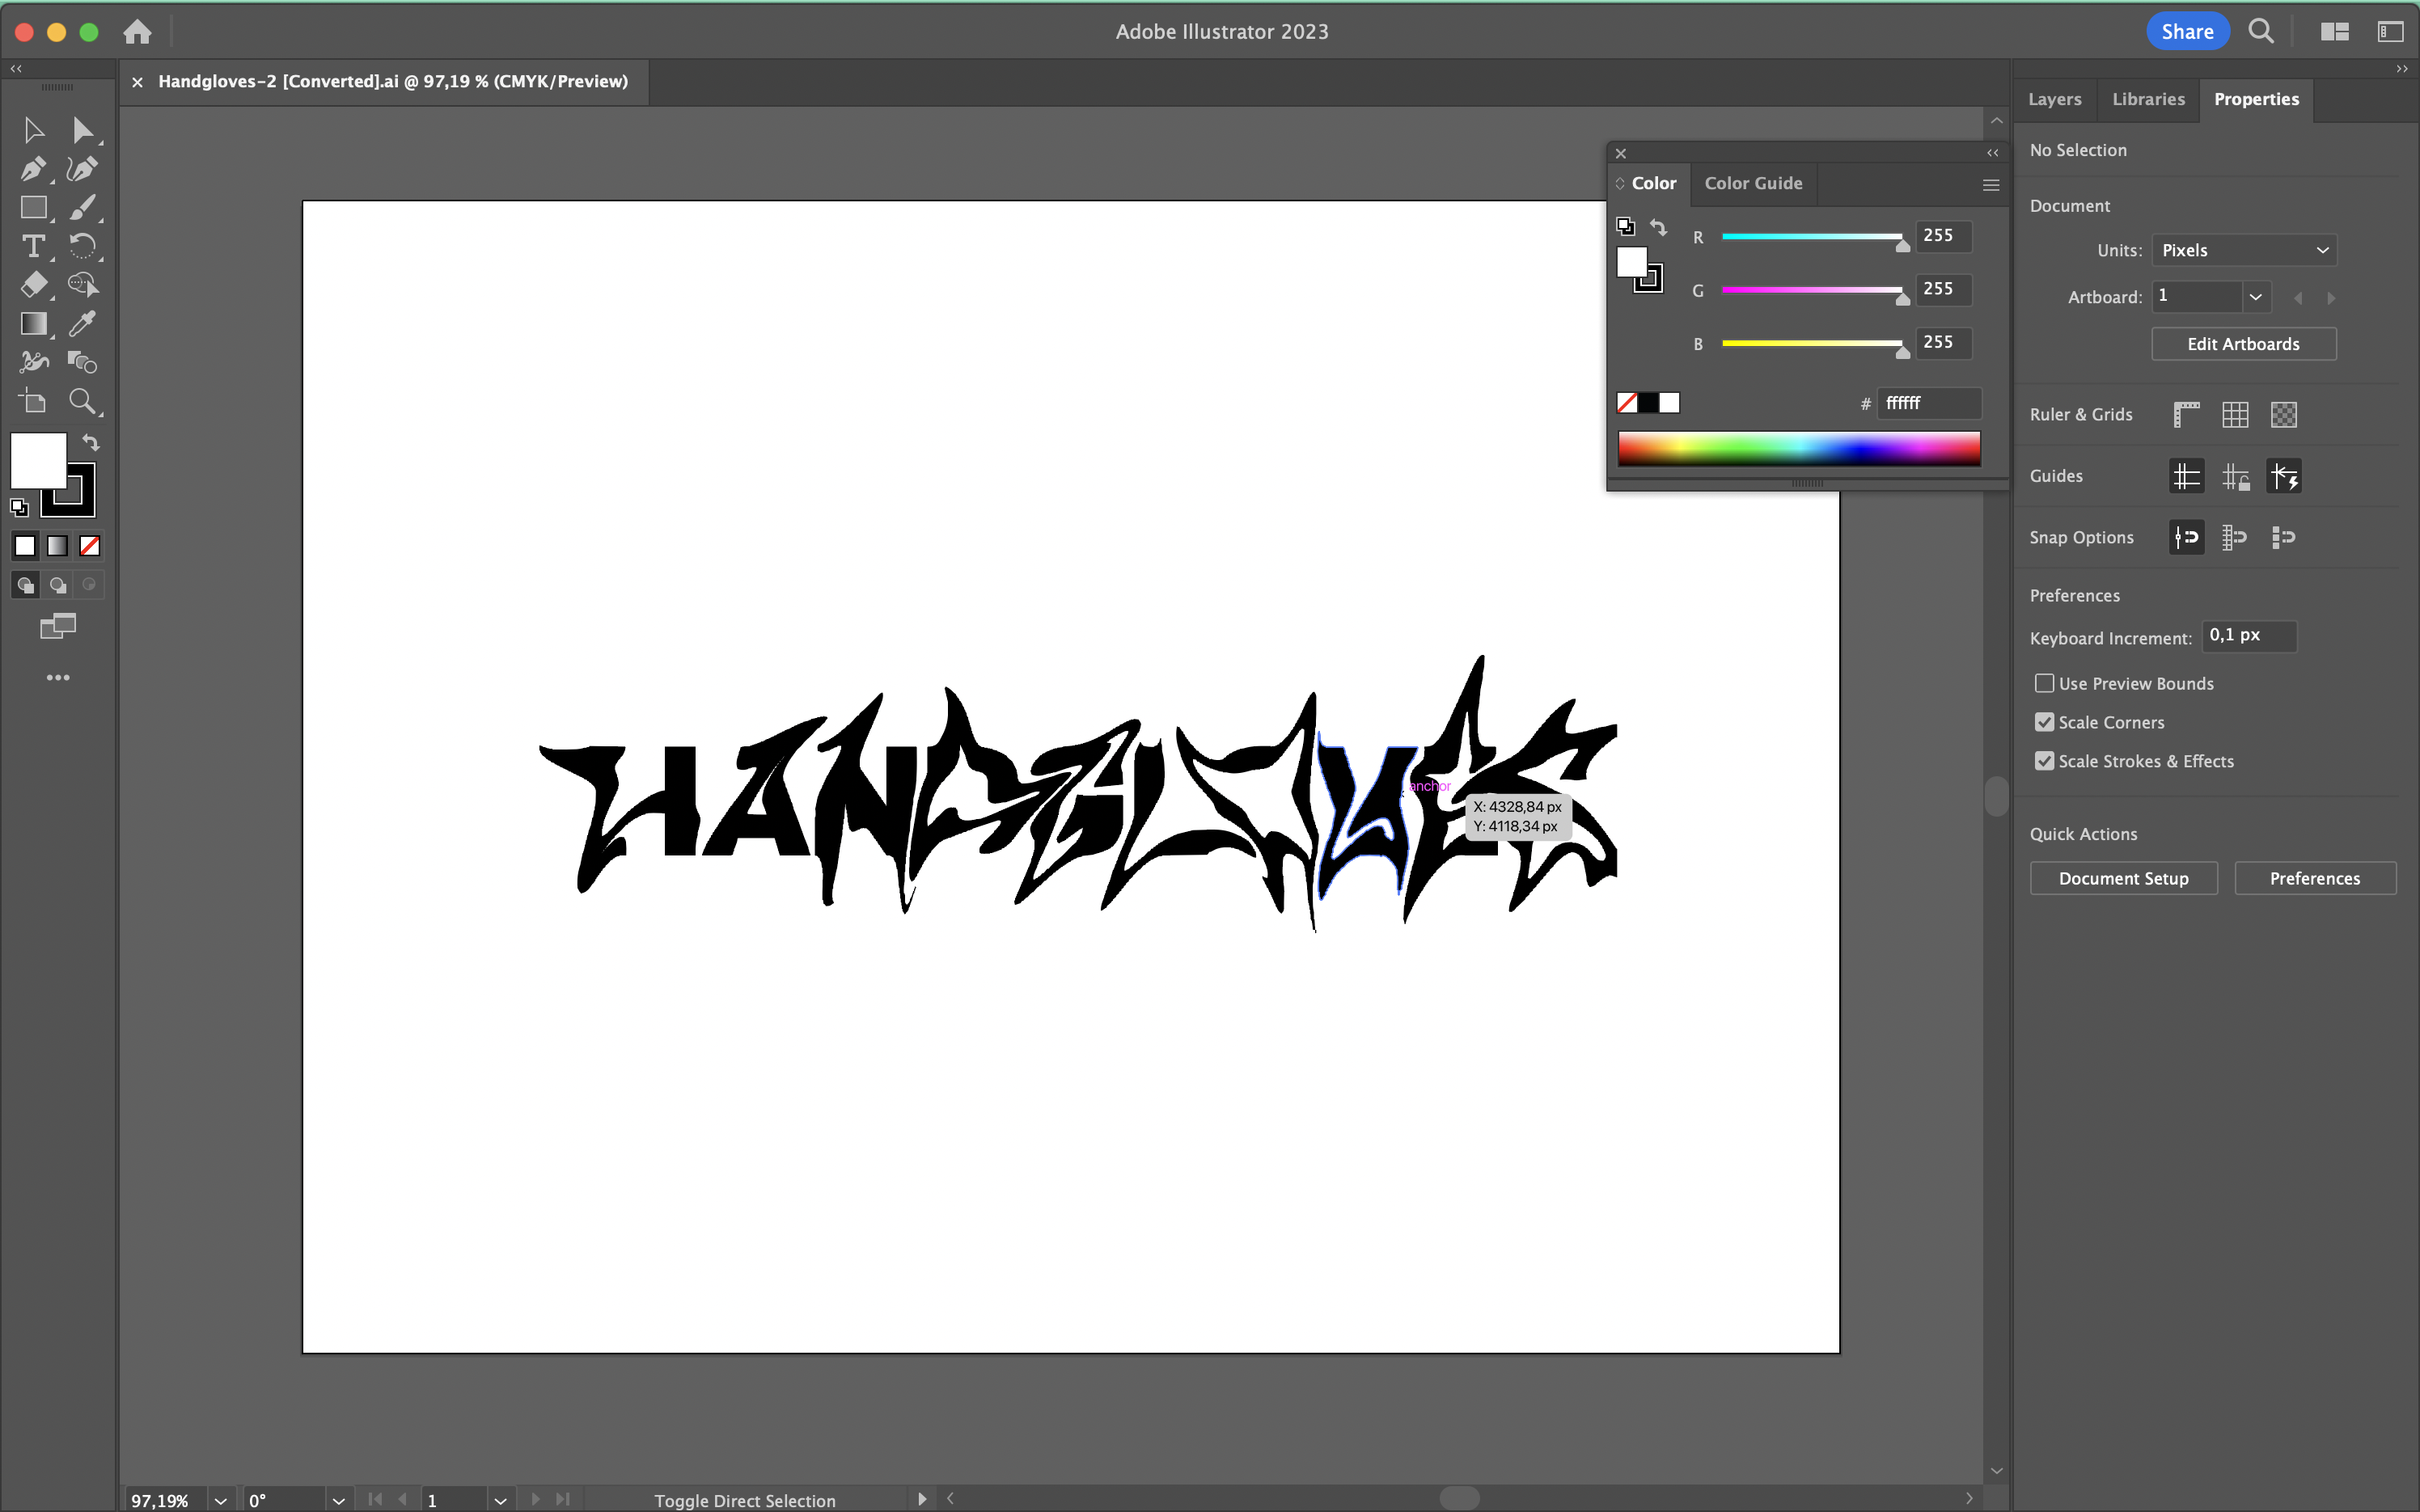The height and width of the screenshot is (1512, 2420).
Task: Open the Units dropdown
Action: (x=2243, y=250)
